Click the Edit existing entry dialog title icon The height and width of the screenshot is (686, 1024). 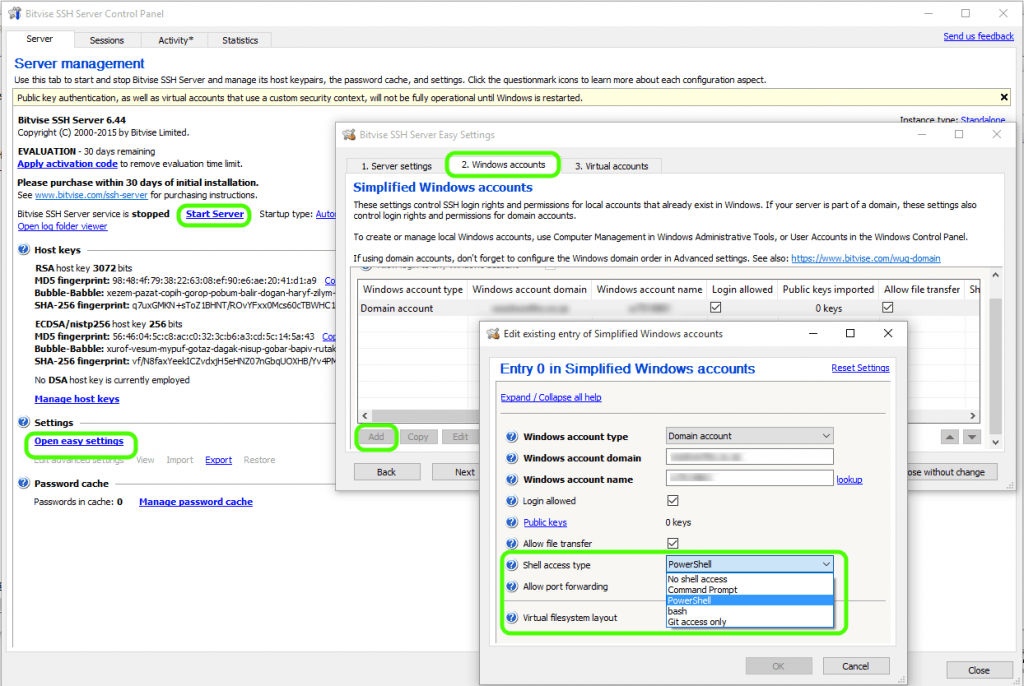(x=493, y=334)
